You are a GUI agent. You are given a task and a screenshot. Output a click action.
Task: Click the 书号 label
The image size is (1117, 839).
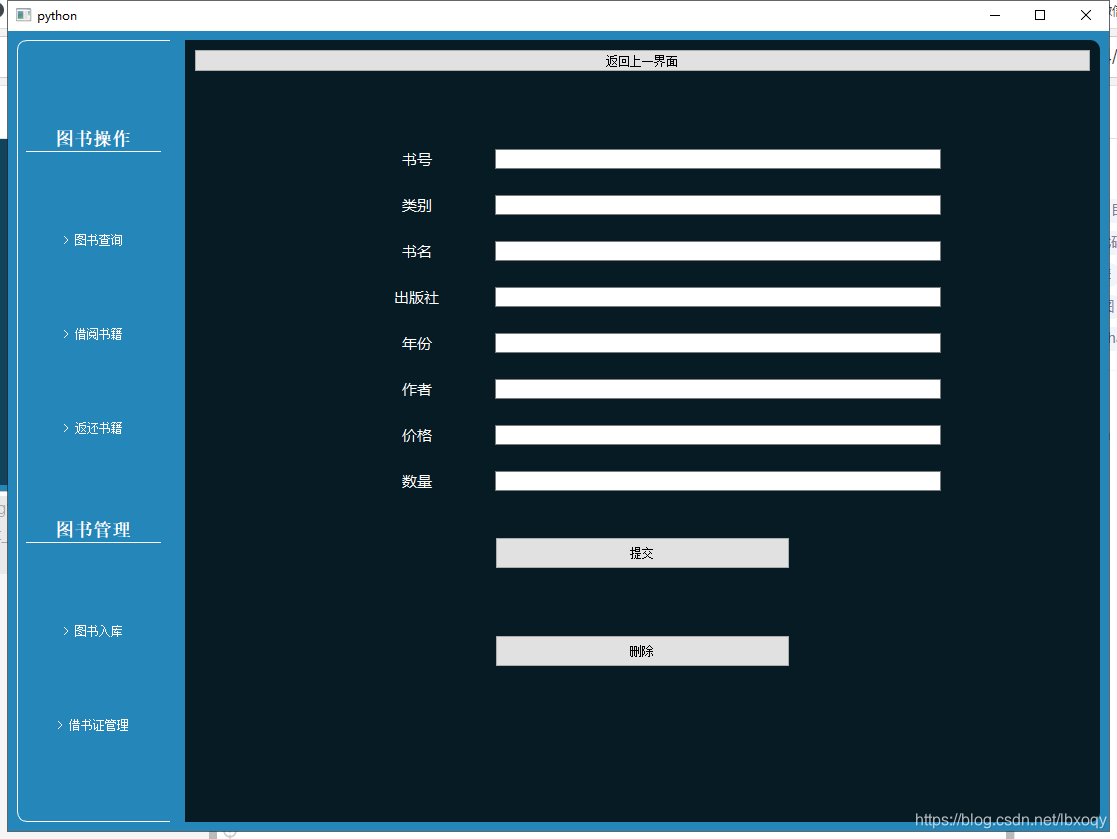click(417, 160)
